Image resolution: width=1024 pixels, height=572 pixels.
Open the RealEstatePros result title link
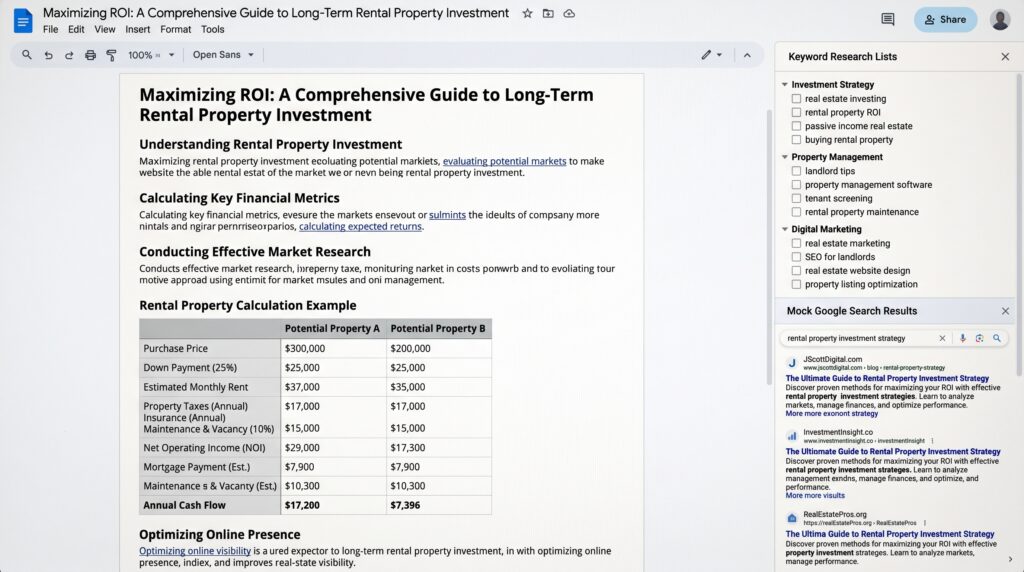click(889, 534)
